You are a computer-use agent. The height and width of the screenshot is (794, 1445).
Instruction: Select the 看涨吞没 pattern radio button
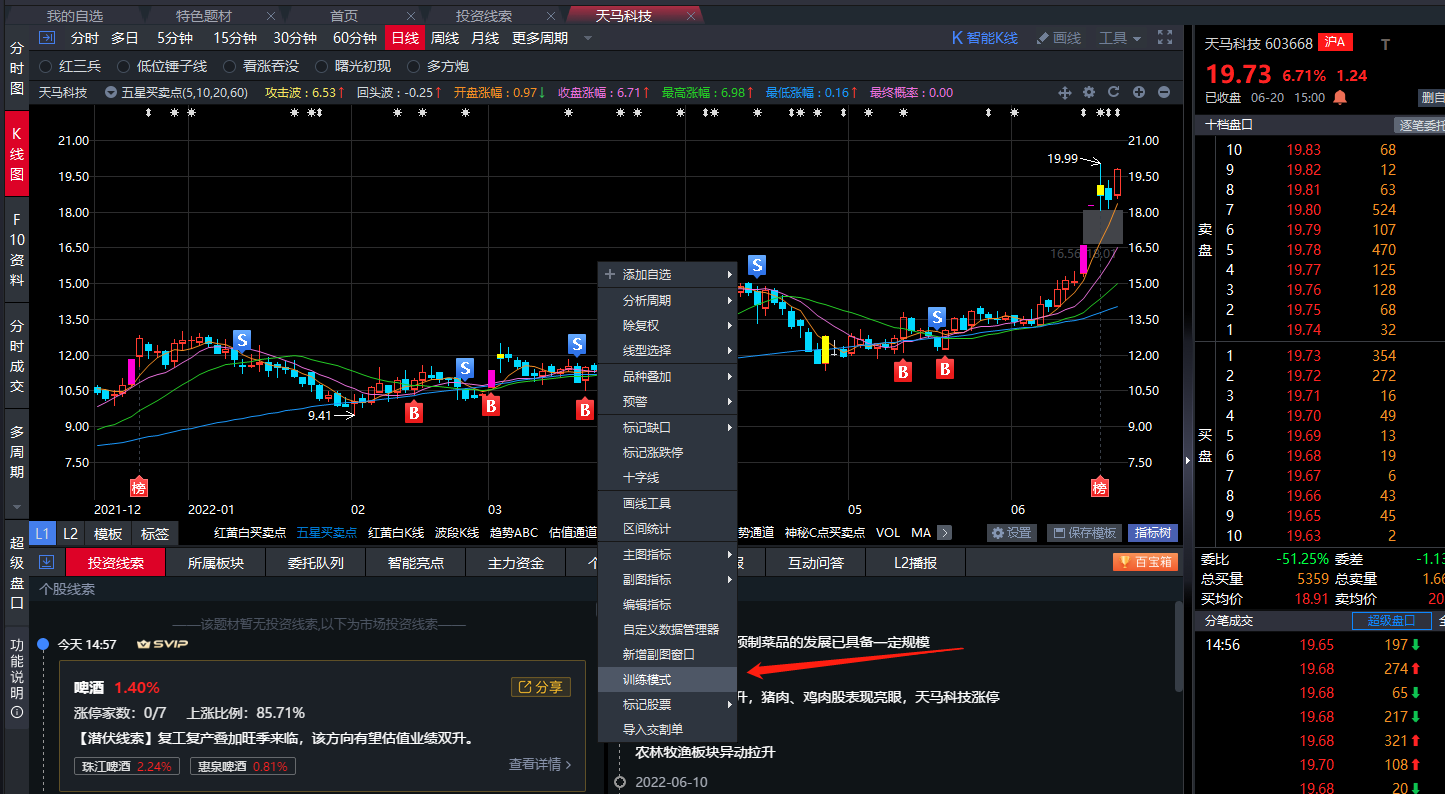[x=229, y=66]
